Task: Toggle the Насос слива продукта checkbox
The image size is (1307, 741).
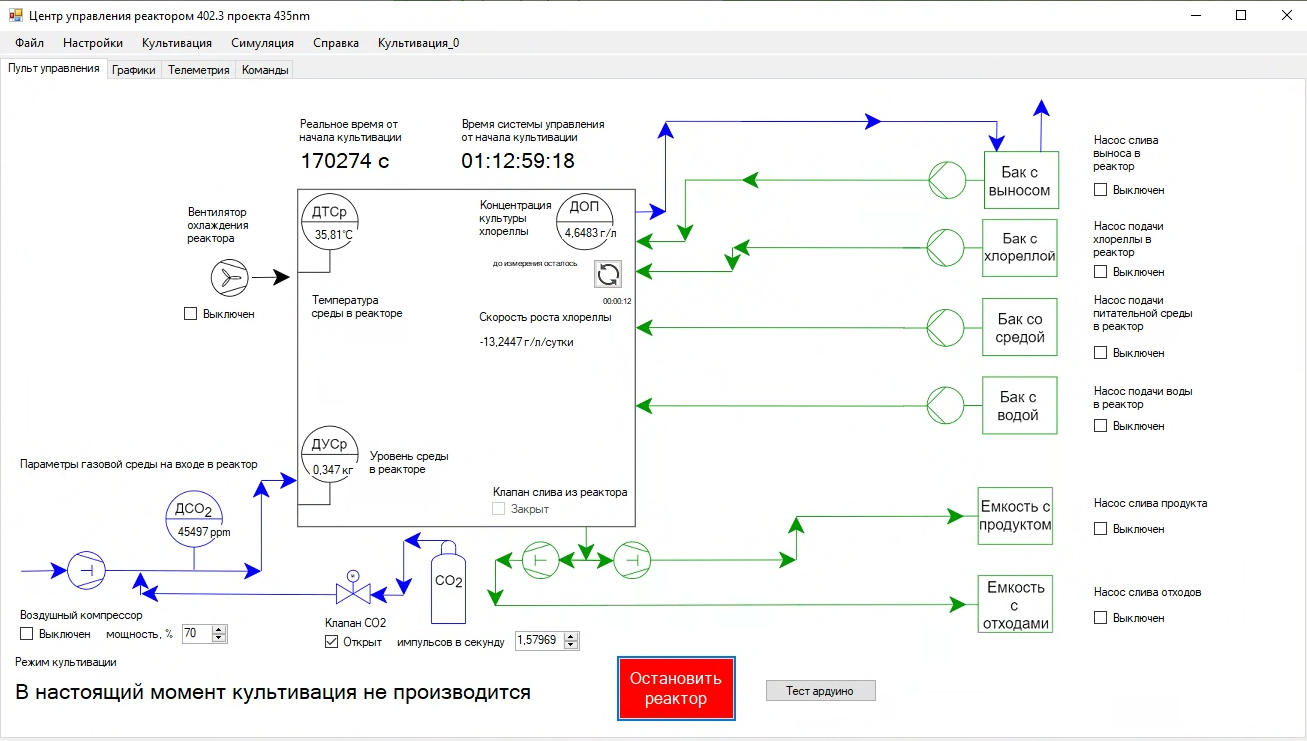Action: pos(1101,529)
